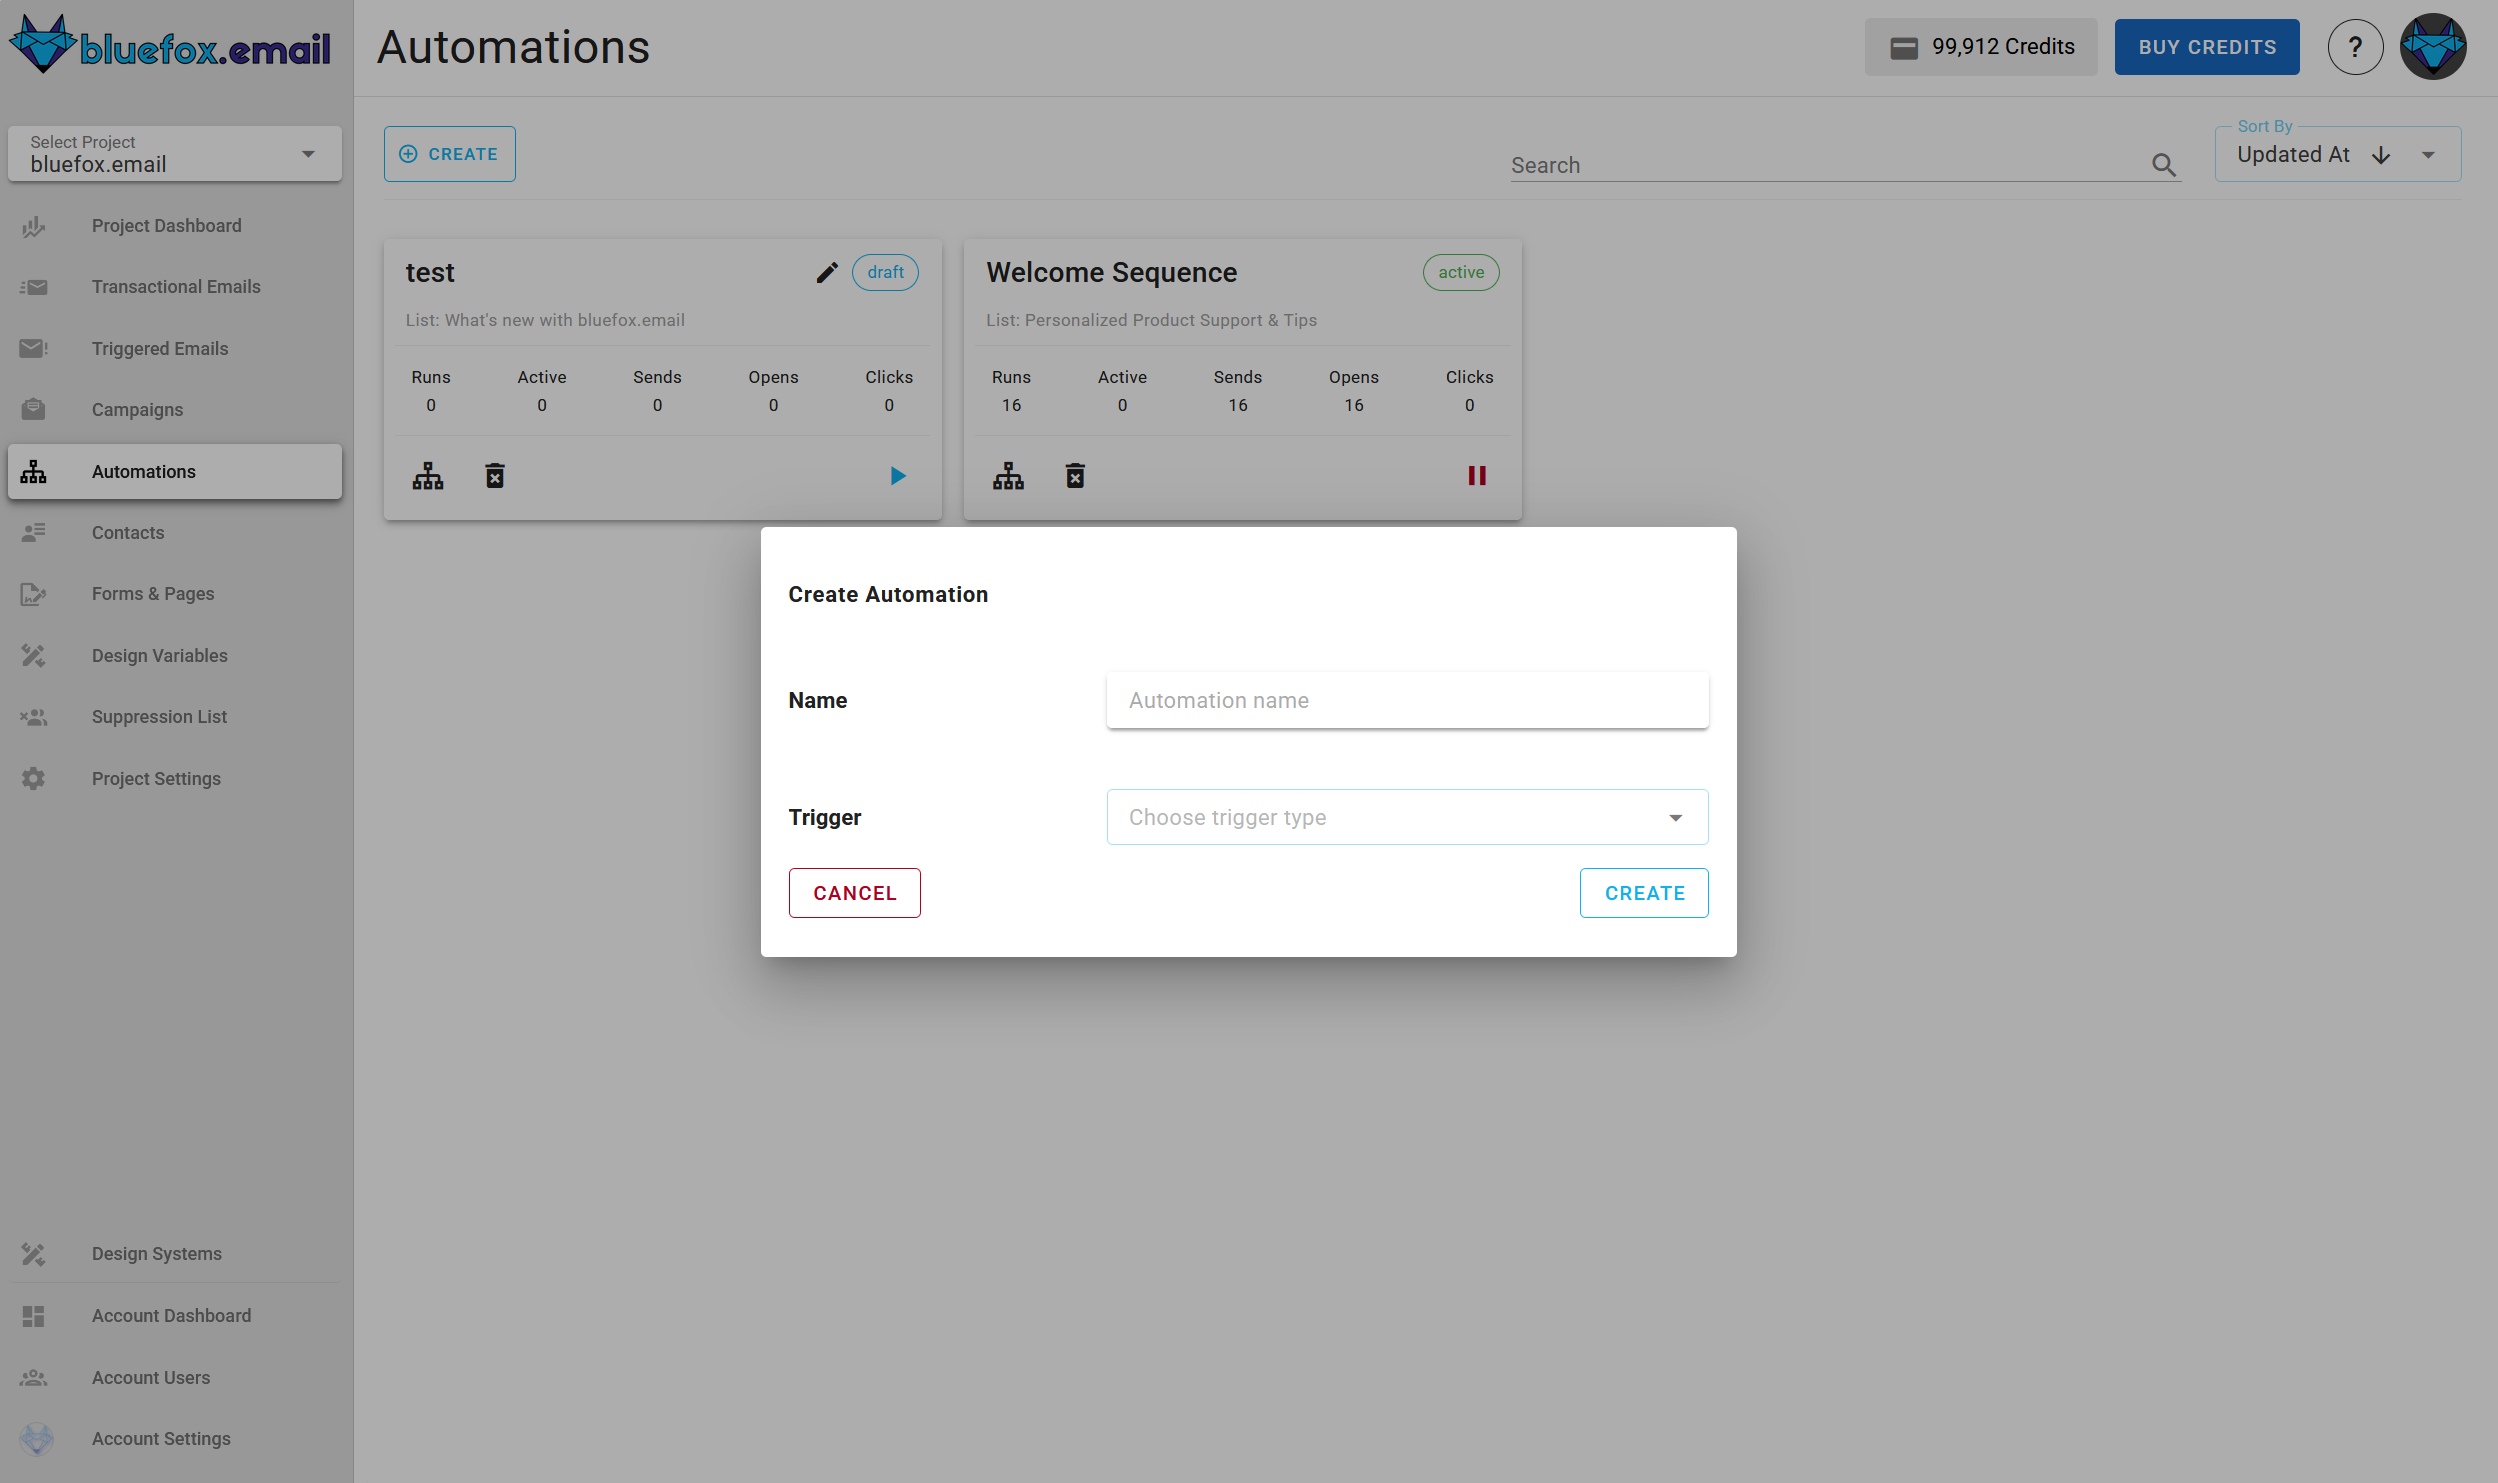Click BUY CREDITS in the top bar
Viewport: 2498px width, 1483px height.
pyautogui.click(x=2206, y=46)
